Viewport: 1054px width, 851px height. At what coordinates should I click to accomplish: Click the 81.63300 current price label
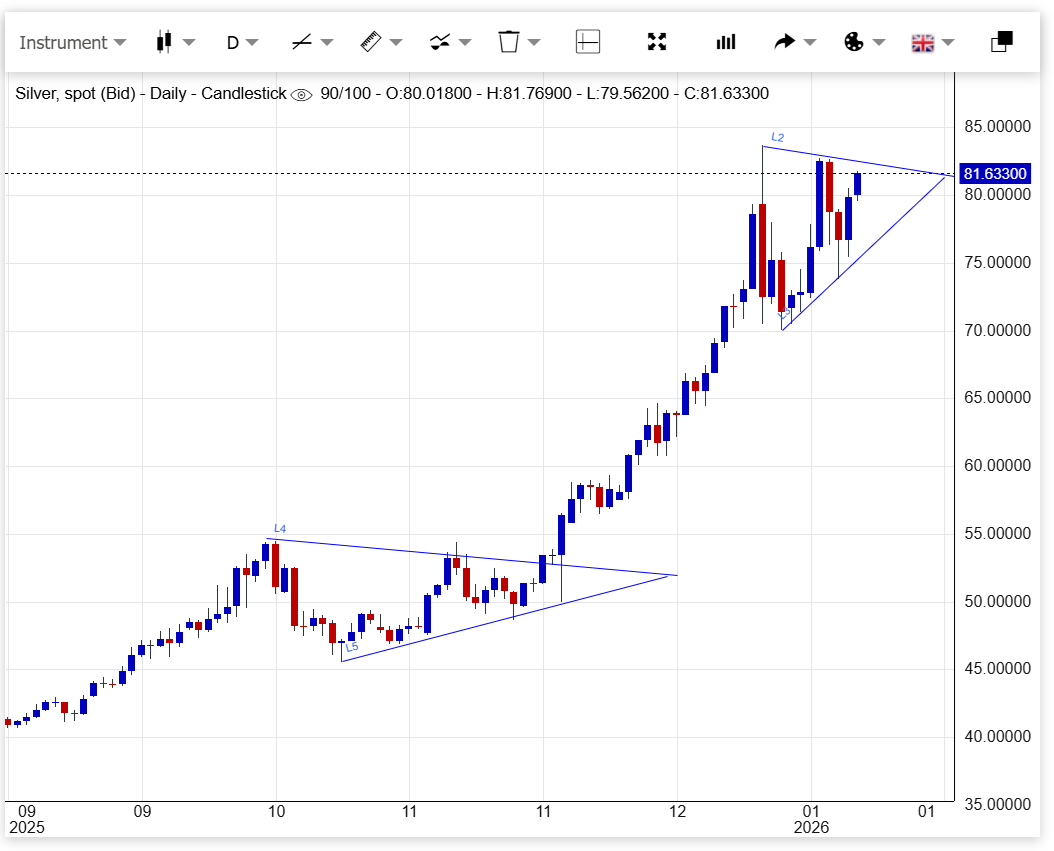click(993, 174)
